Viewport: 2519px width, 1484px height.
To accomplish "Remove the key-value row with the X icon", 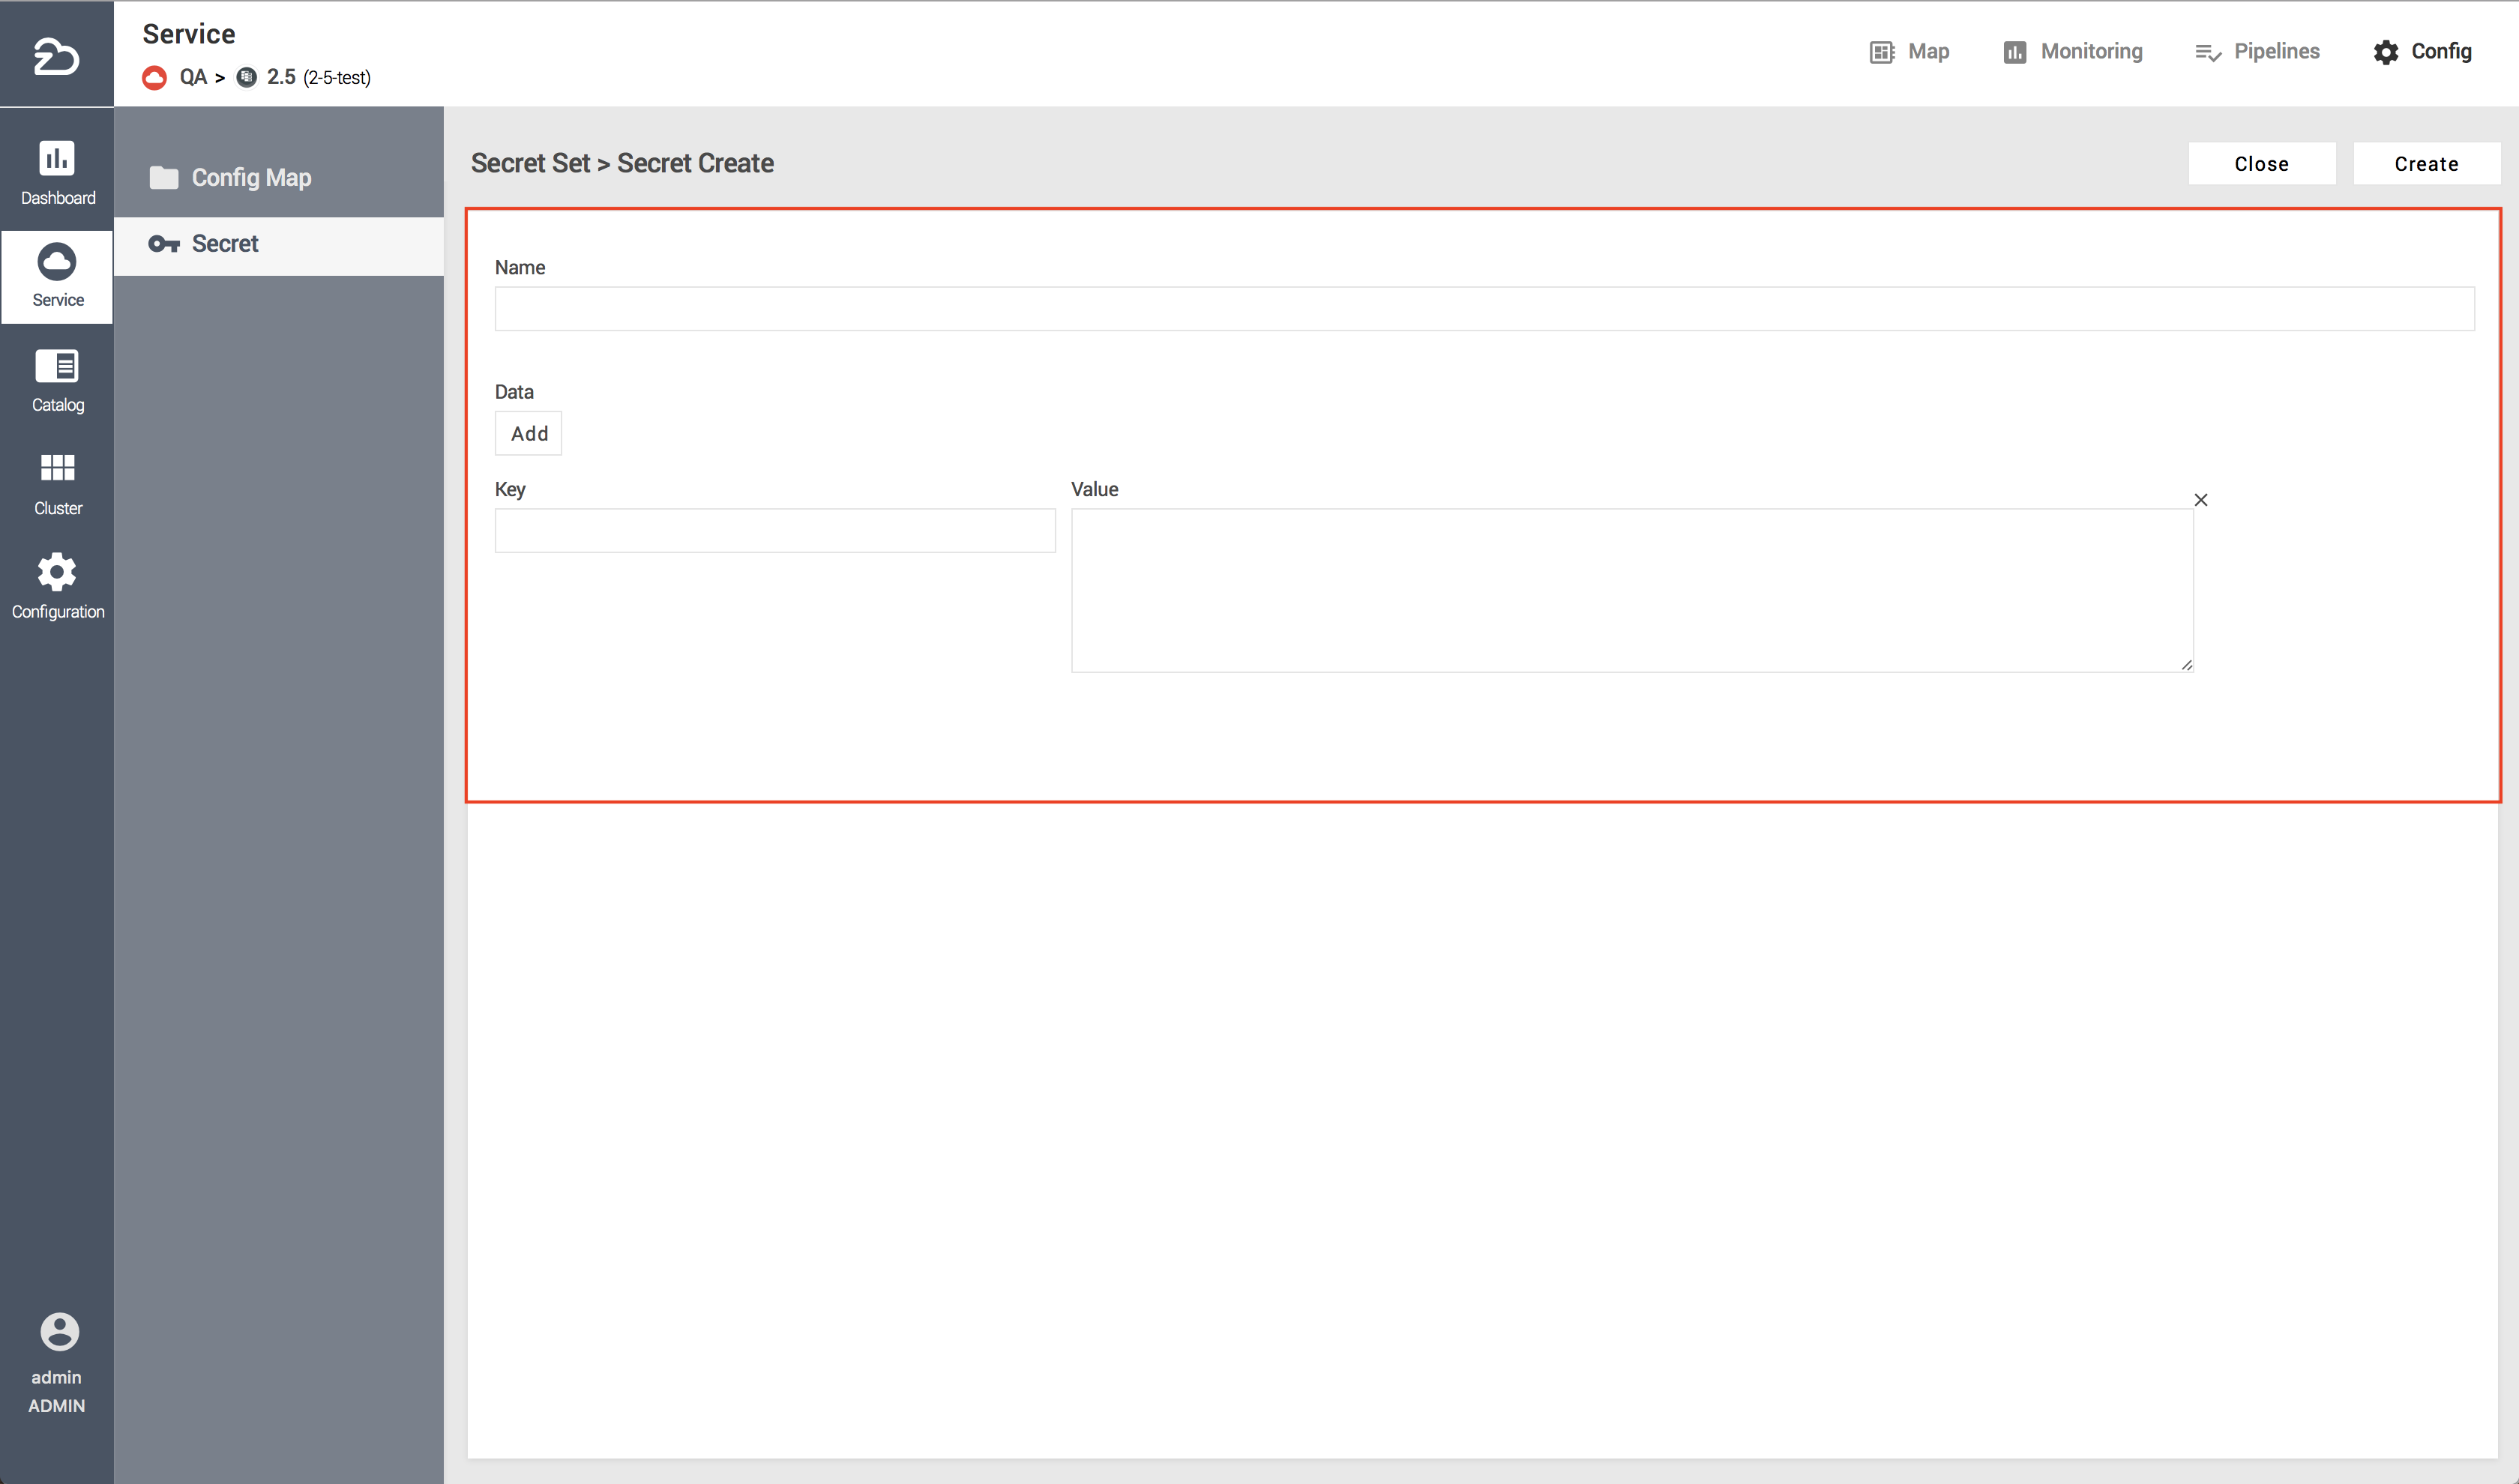I will point(2200,500).
